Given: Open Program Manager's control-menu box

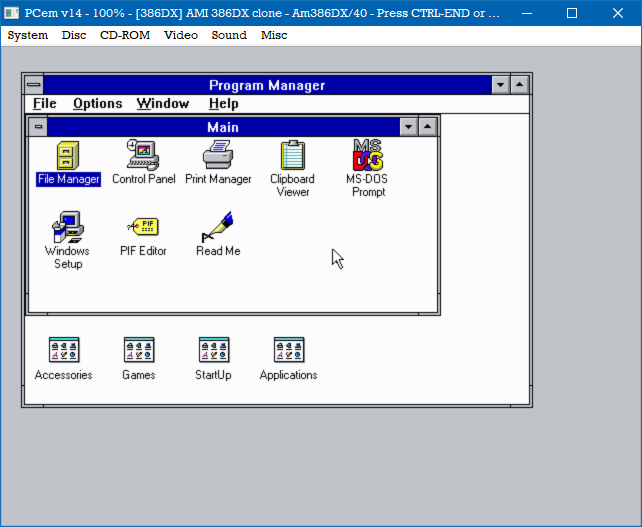Looking at the screenshot, I should pyautogui.click(x=33, y=85).
